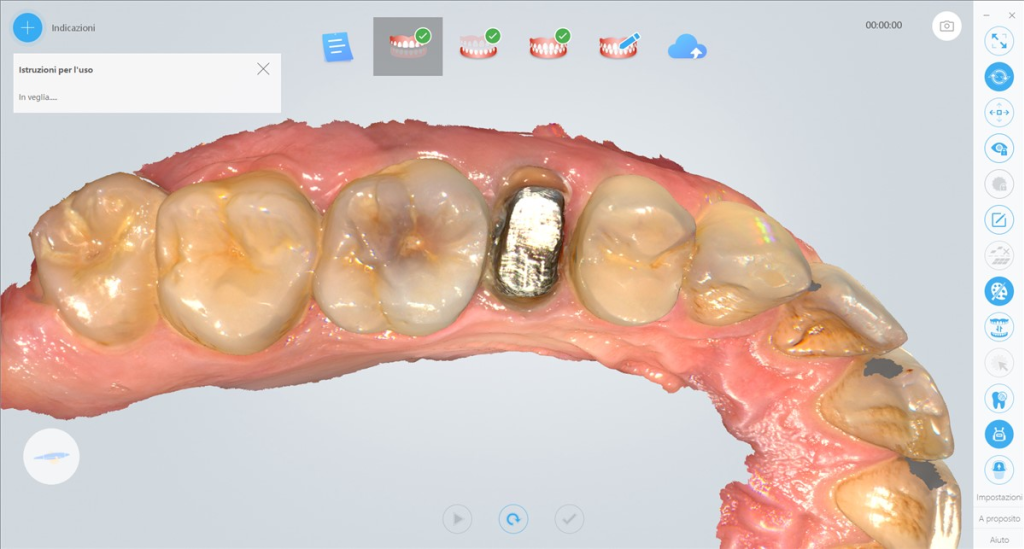Click the pan and move view icon
Image resolution: width=1024 pixels, height=549 pixels.
(999, 112)
